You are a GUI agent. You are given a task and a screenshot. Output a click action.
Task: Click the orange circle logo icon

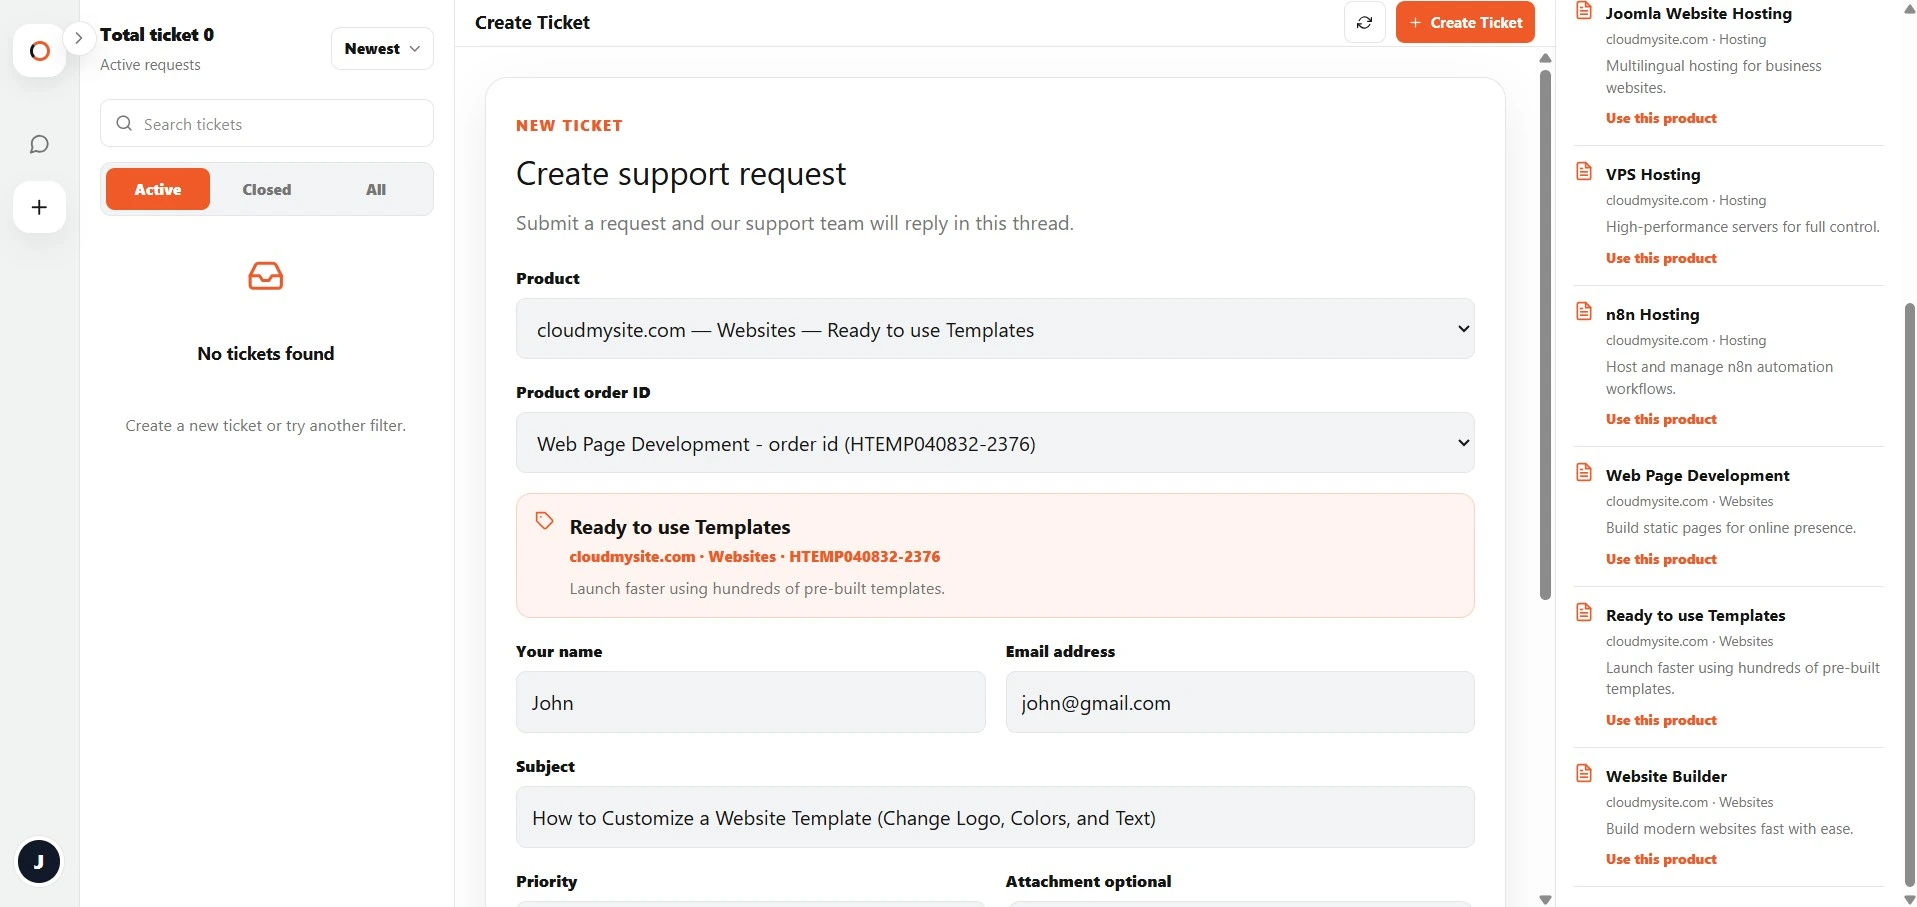click(40, 51)
